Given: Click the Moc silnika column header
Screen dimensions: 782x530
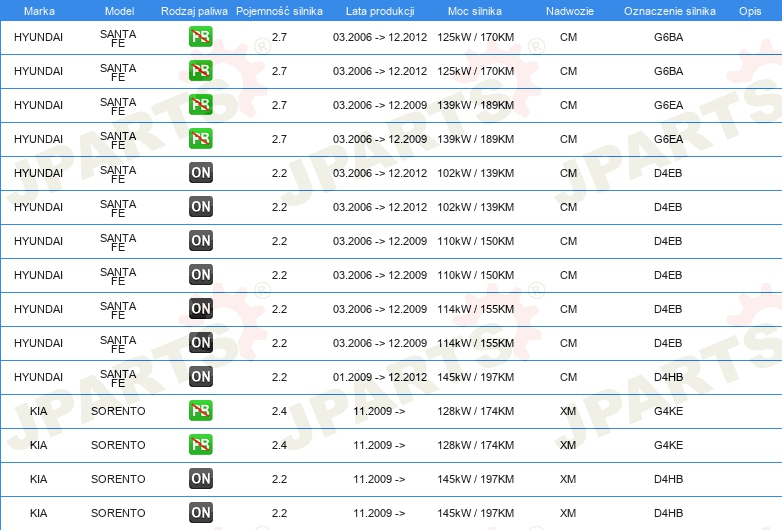Looking at the screenshot, I should click(475, 11).
